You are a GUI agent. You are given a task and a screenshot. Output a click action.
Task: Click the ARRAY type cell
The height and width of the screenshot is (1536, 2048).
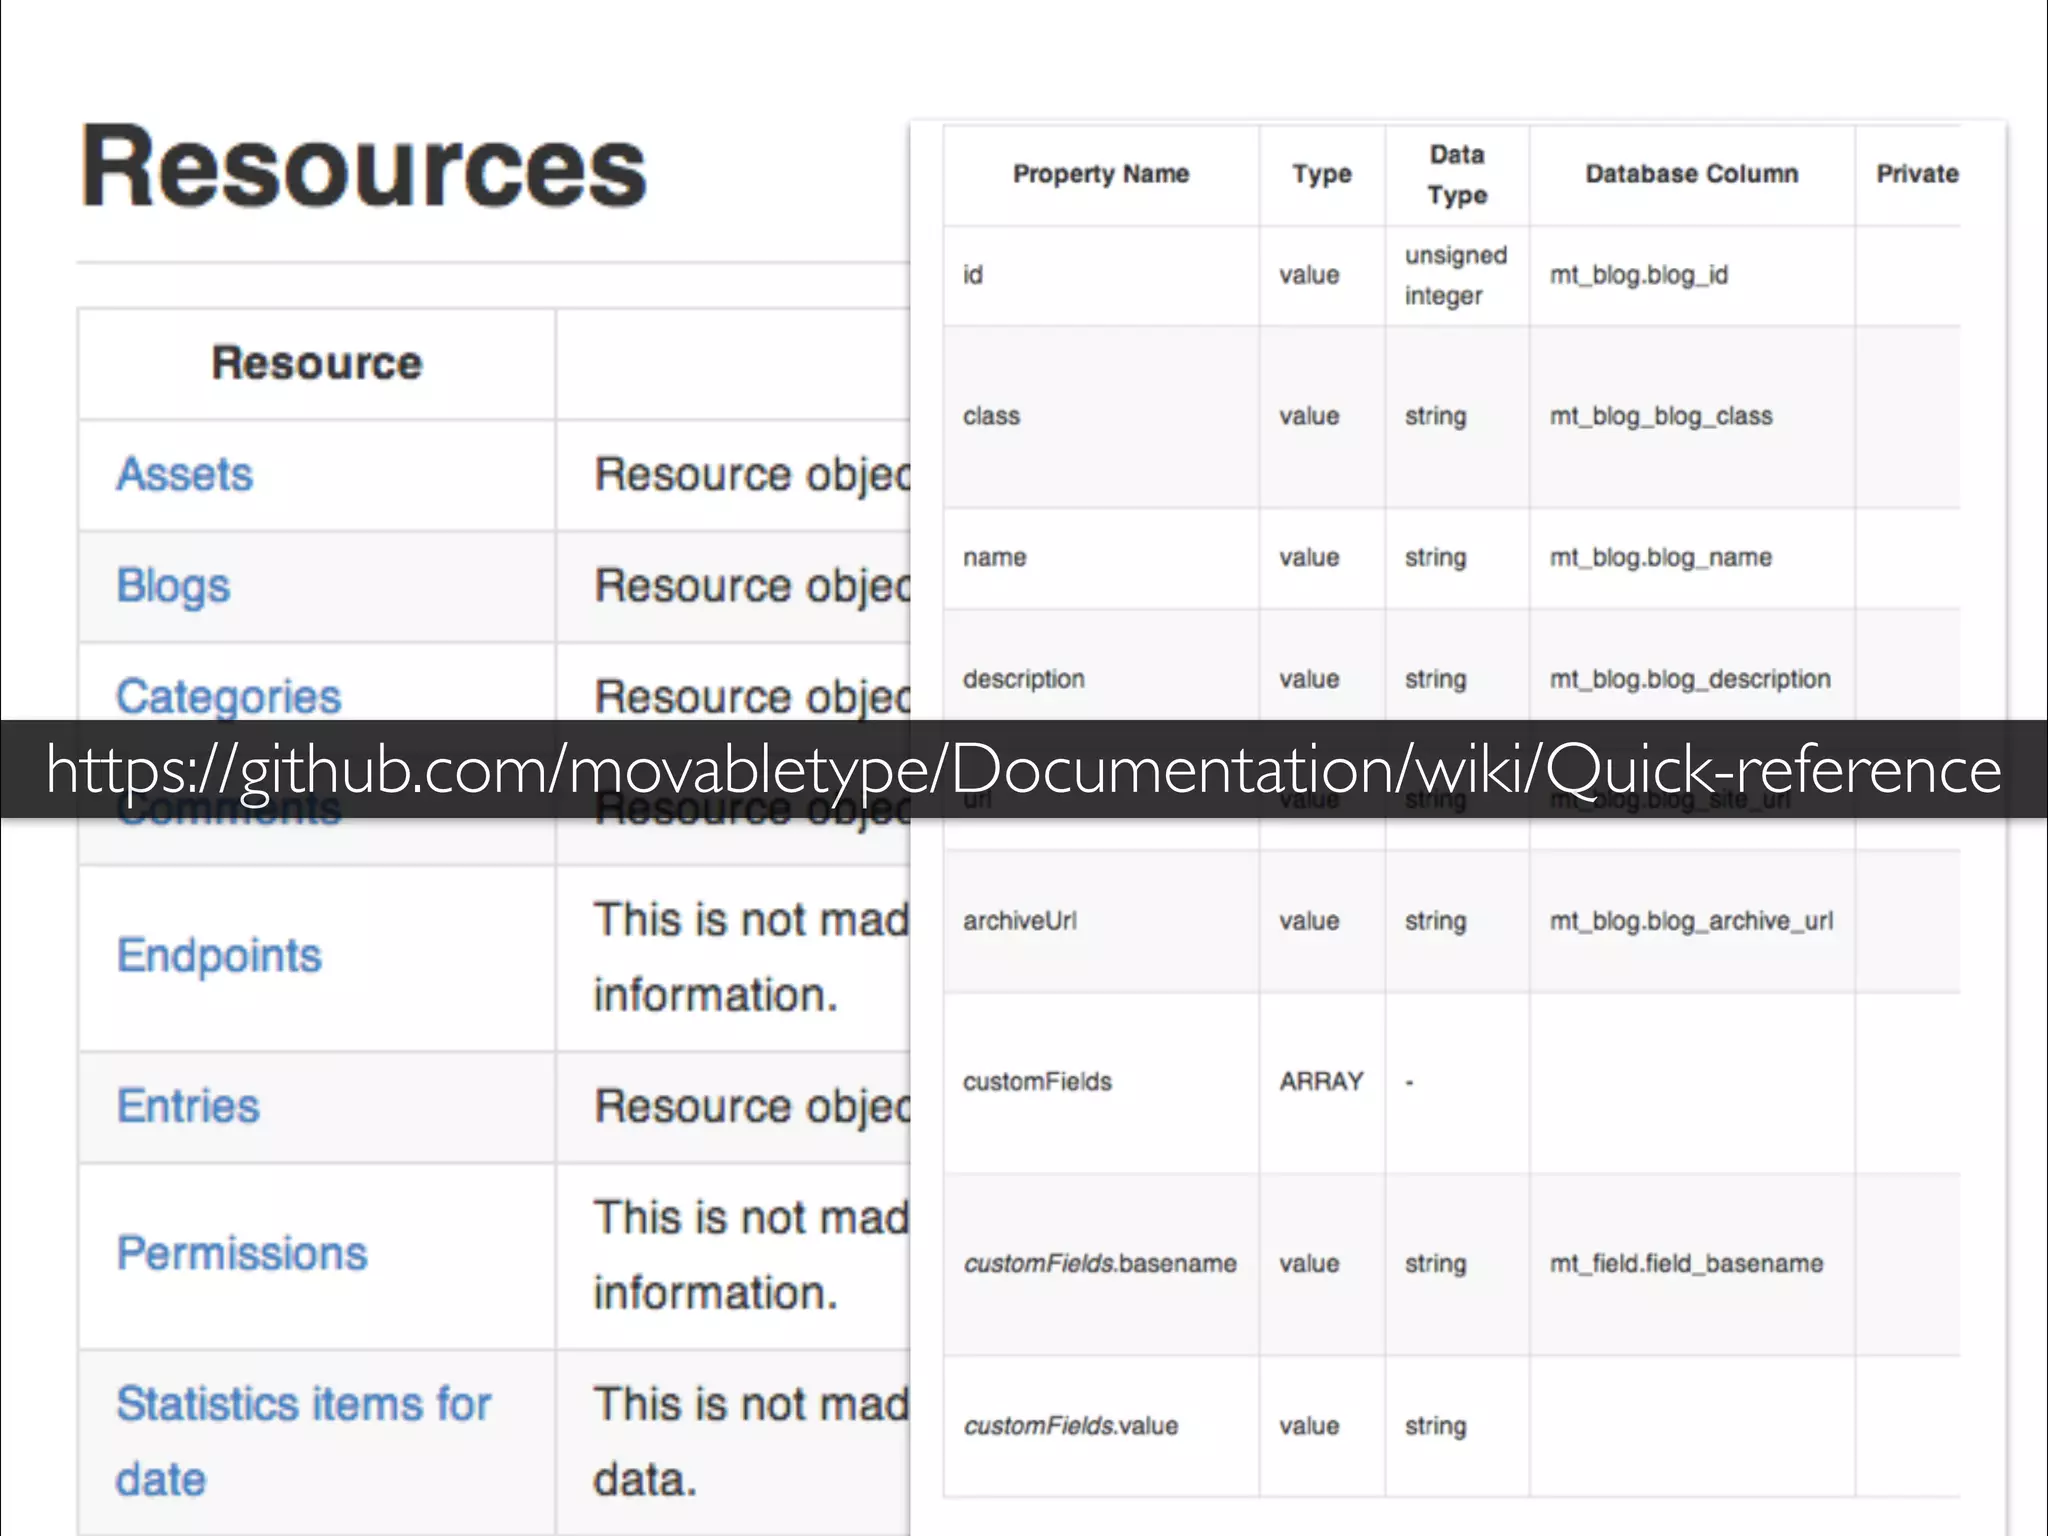pos(1322,1082)
